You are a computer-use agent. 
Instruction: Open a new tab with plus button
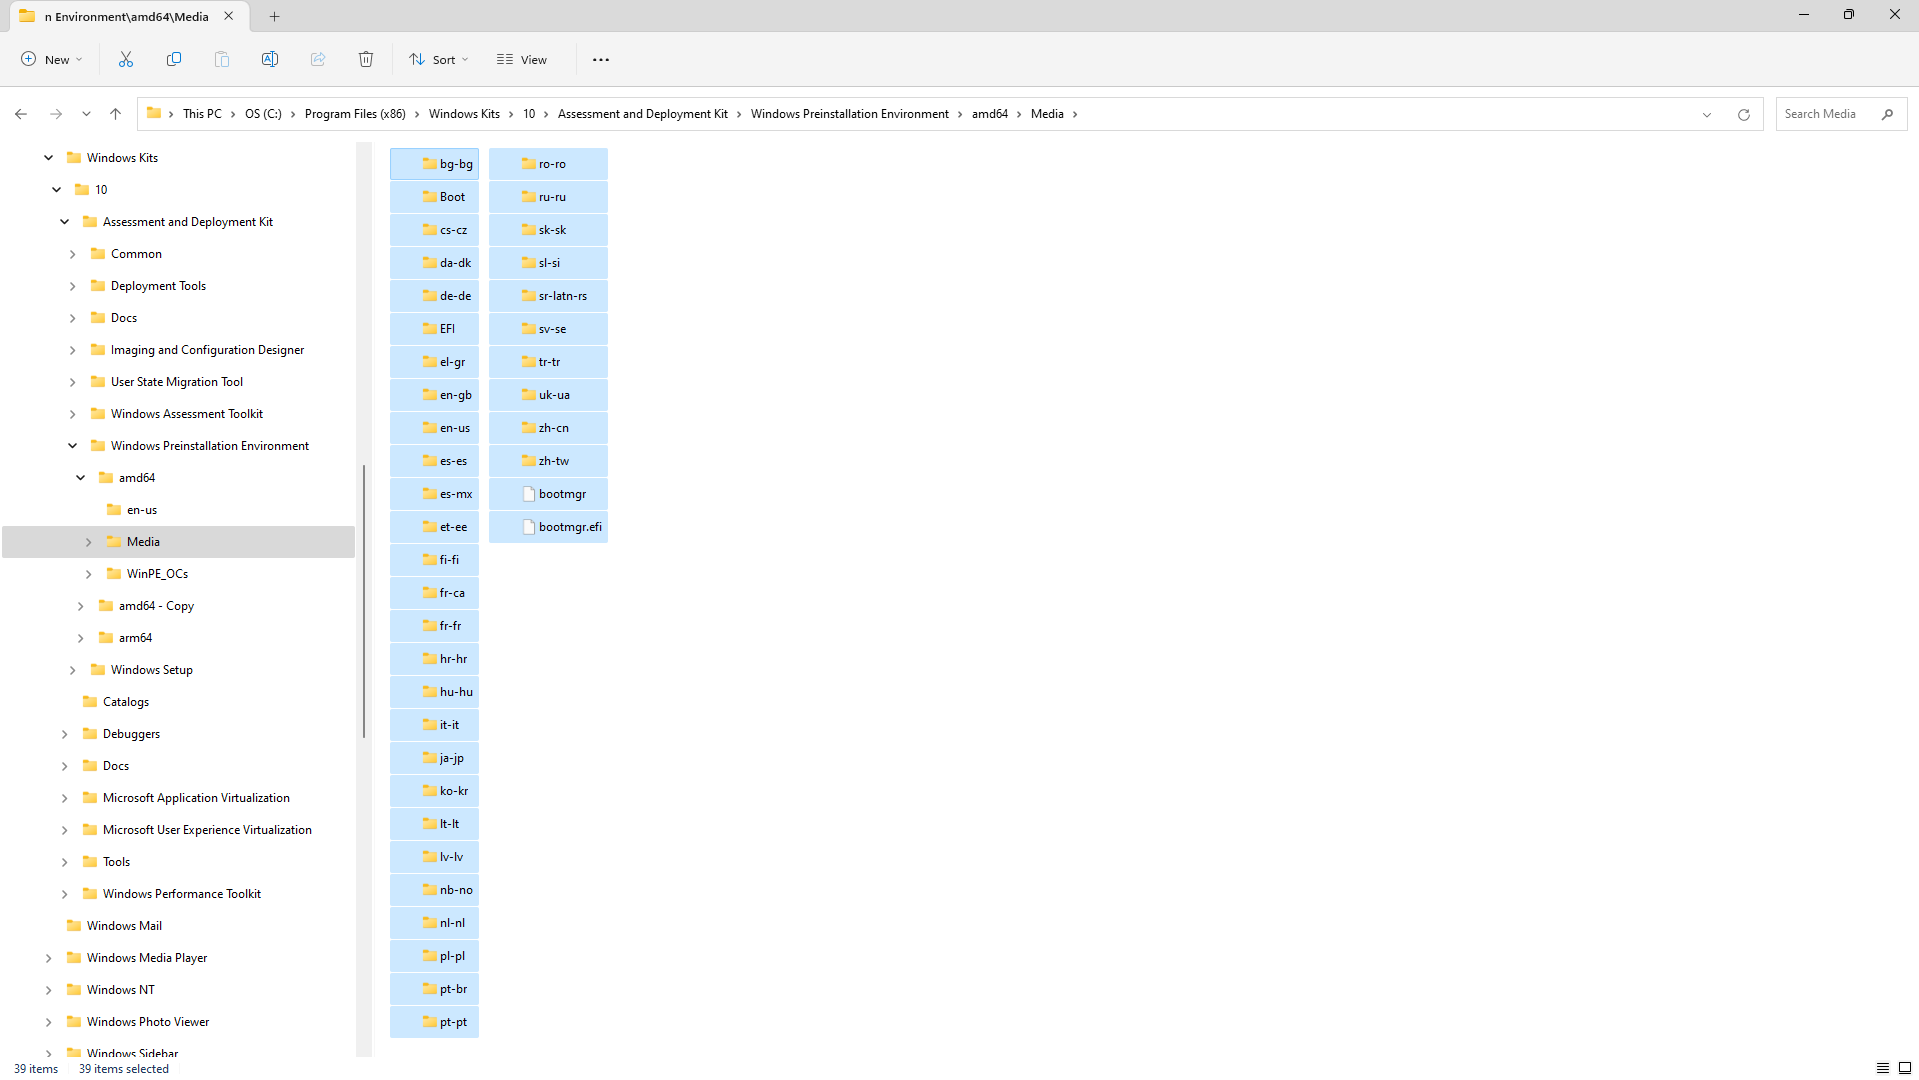(x=275, y=16)
